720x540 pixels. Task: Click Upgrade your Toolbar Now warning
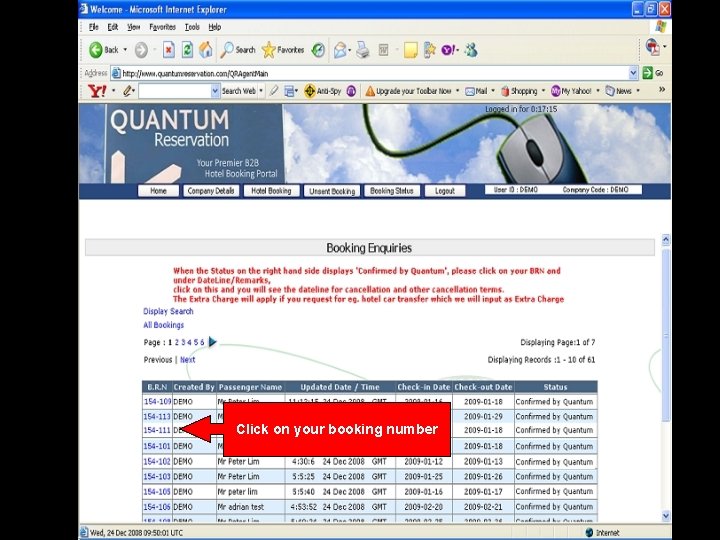click(x=408, y=91)
